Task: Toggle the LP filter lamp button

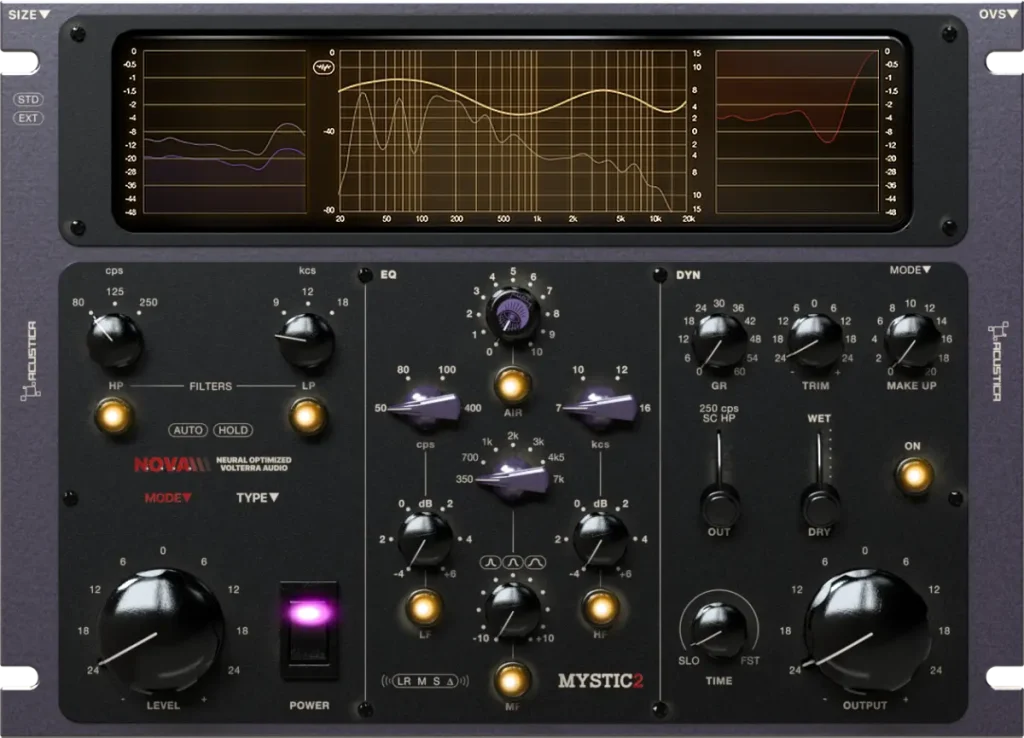Action: pyautogui.click(x=307, y=416)
